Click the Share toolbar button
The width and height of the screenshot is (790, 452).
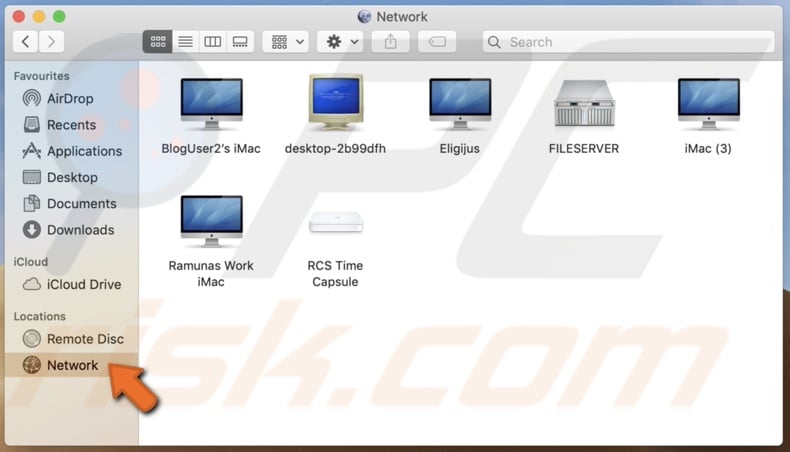click(x=390, y=42)
